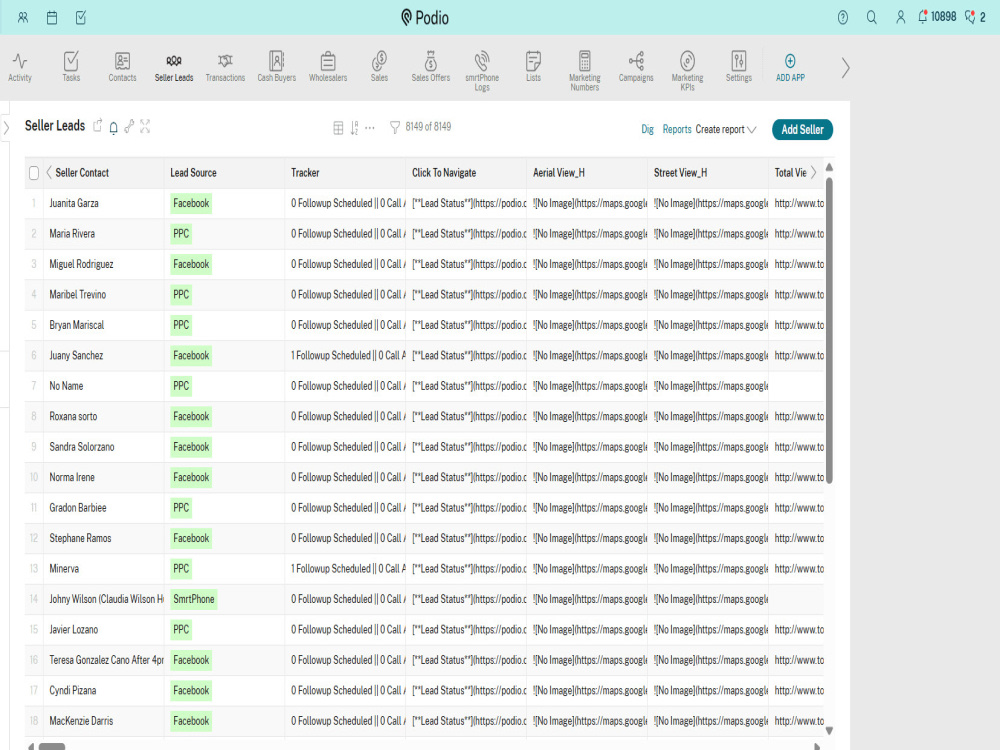Sort by Lead Source column header

[x=193, y=173]
